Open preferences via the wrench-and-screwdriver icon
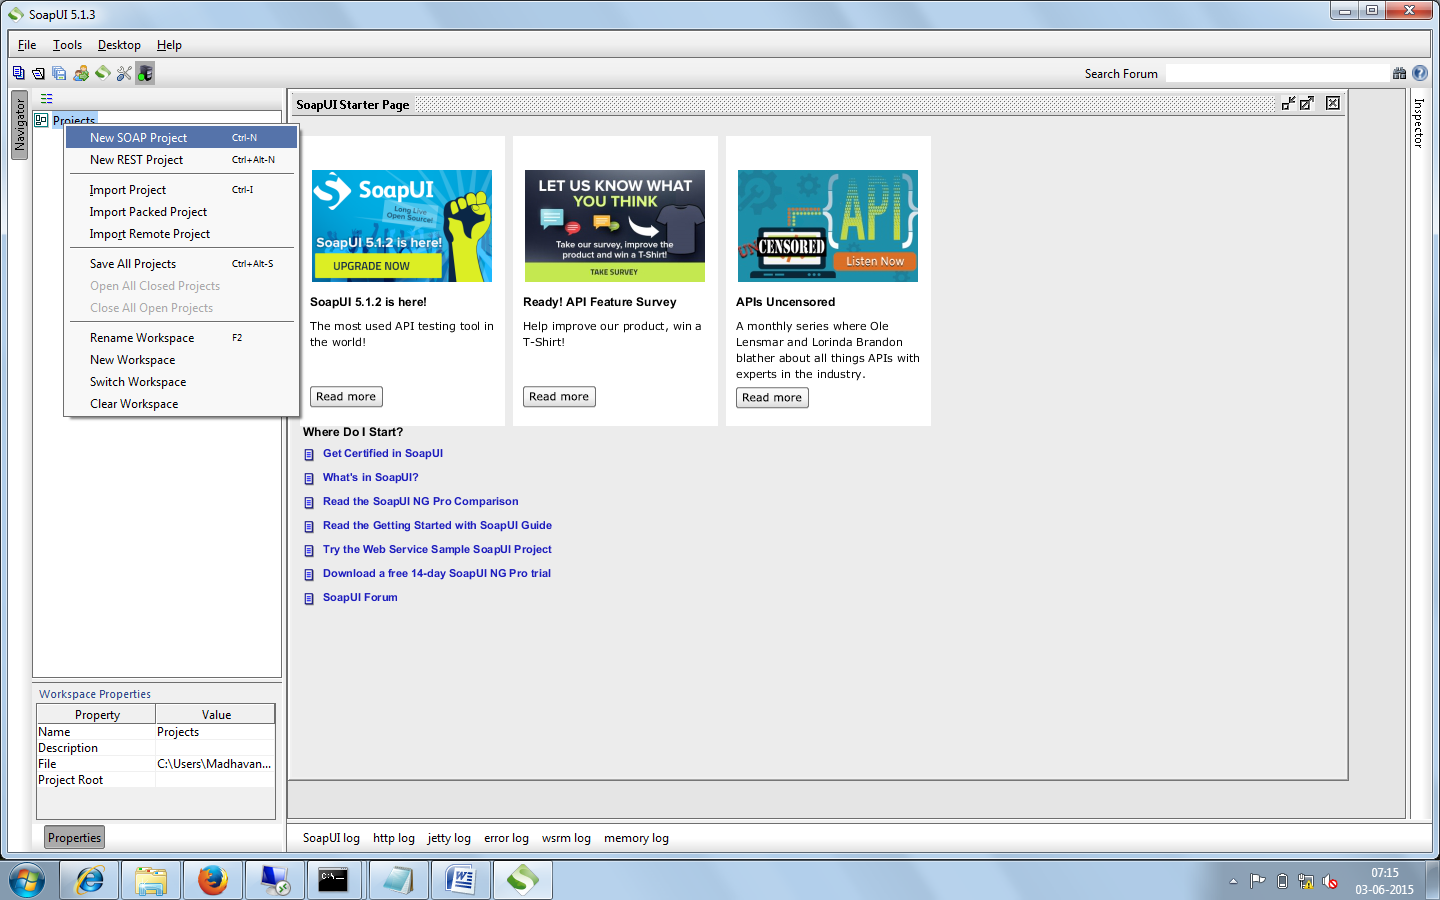This screenshot has height=900, width=1440. point(124,73)
